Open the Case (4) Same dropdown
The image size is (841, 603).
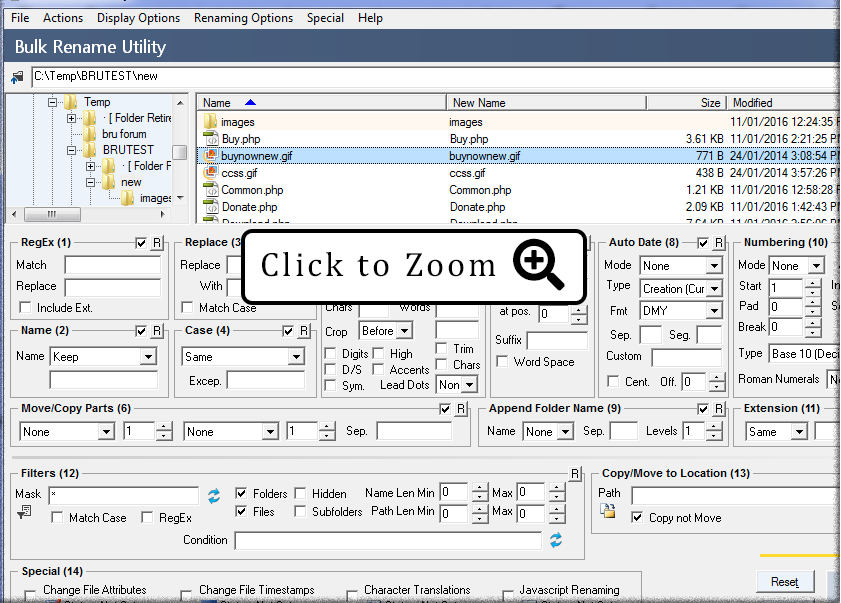point(296,357)
